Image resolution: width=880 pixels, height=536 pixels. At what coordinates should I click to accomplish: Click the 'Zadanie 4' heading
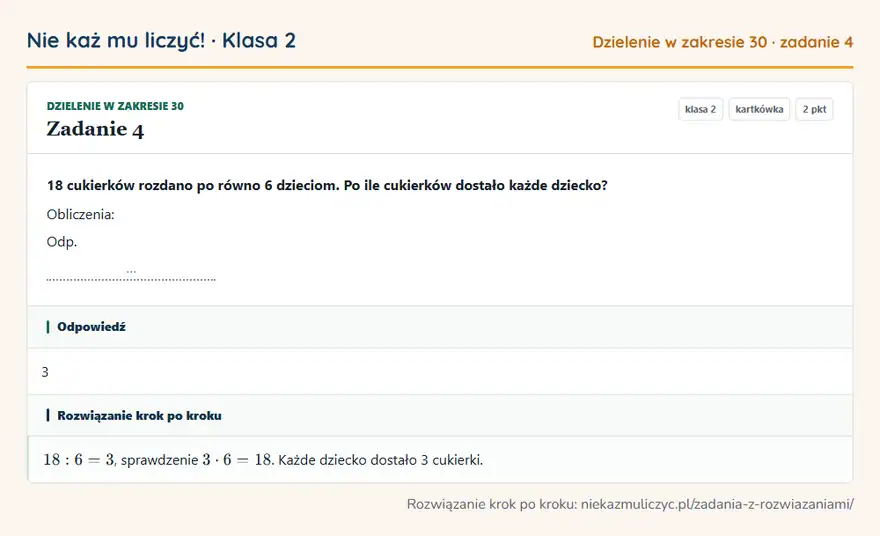pyautogui.click(x=95, y=129)
